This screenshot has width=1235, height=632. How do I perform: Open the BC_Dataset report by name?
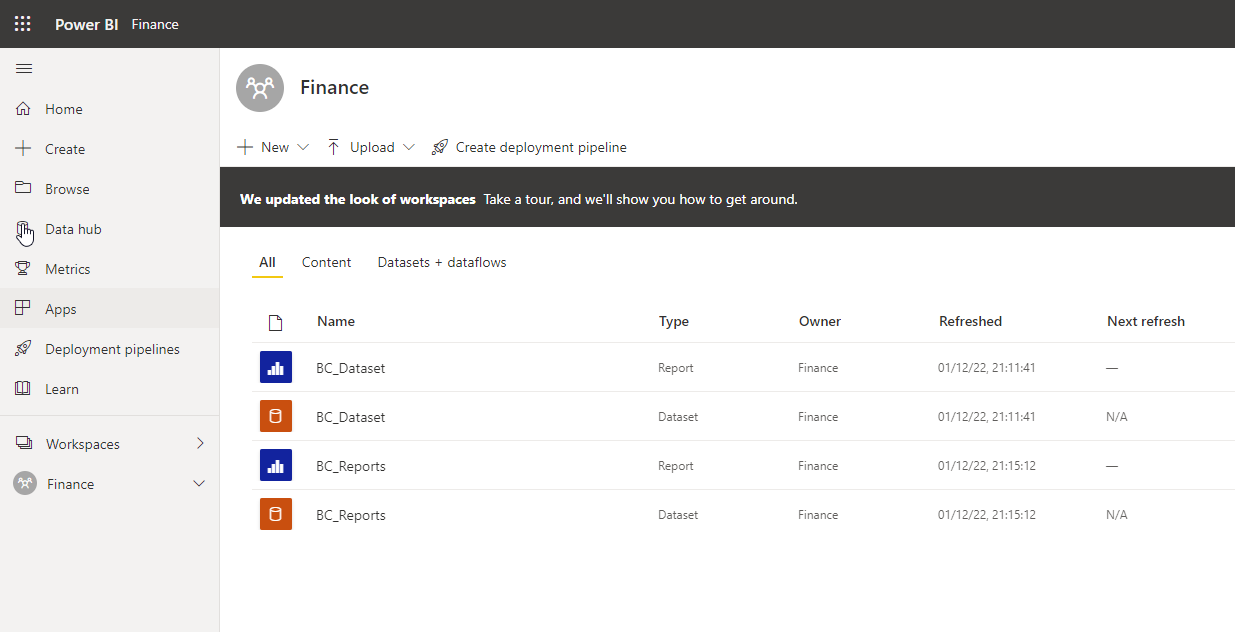pyautogui.click(x=351, y=368)
